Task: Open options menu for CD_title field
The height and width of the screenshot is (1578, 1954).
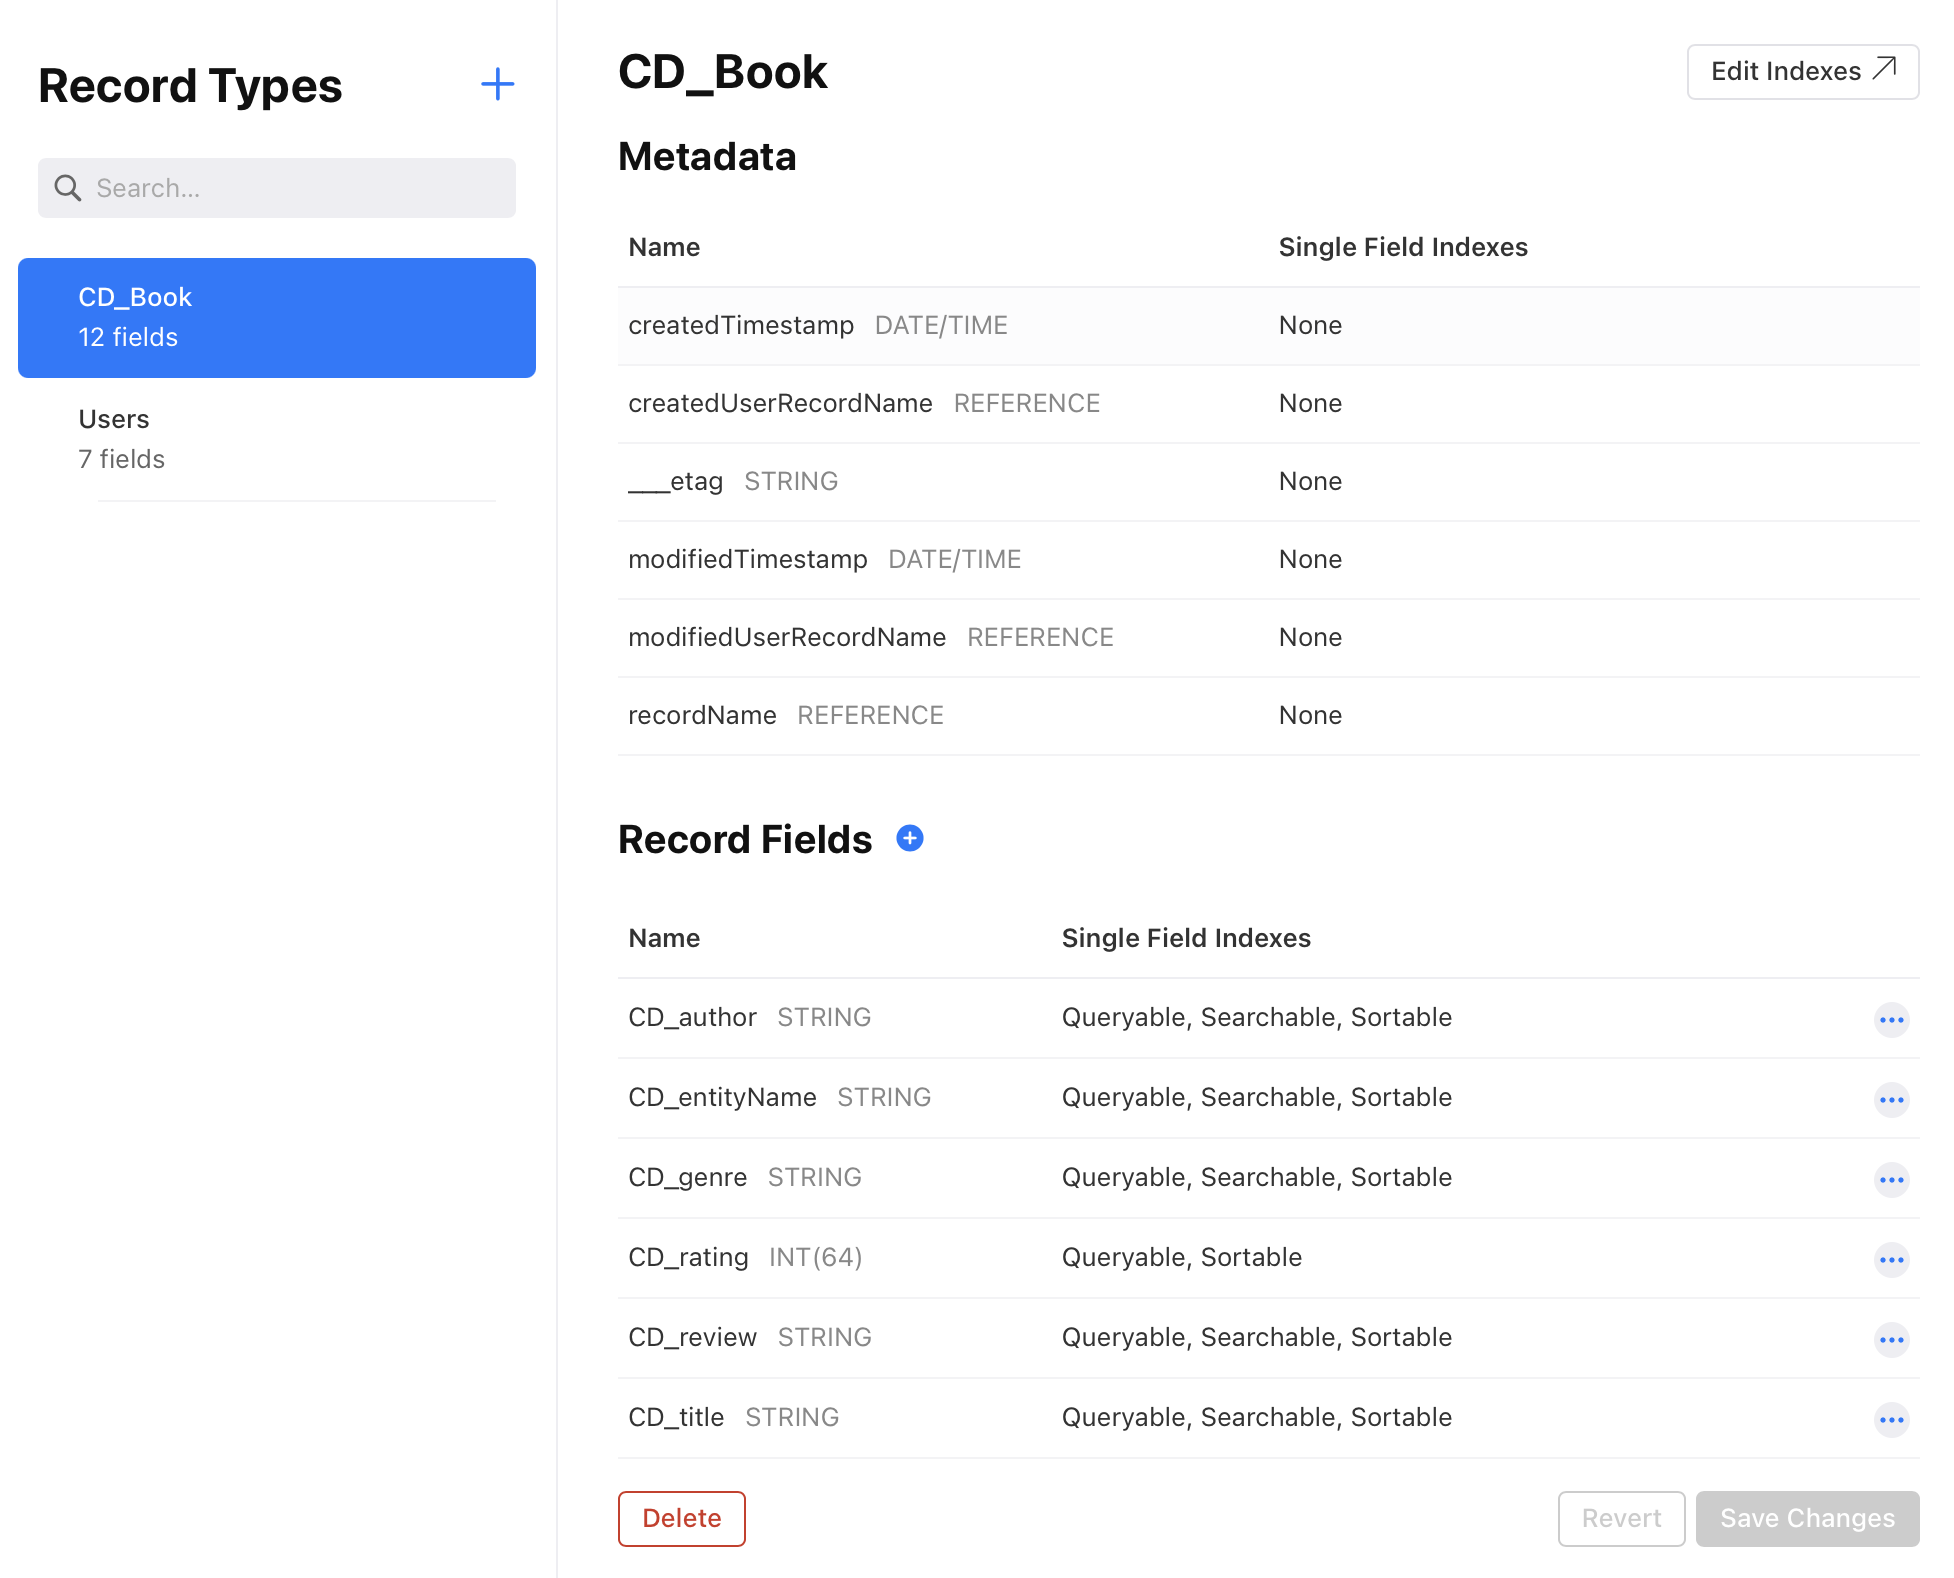Action: click(x=1890, y=1420)
